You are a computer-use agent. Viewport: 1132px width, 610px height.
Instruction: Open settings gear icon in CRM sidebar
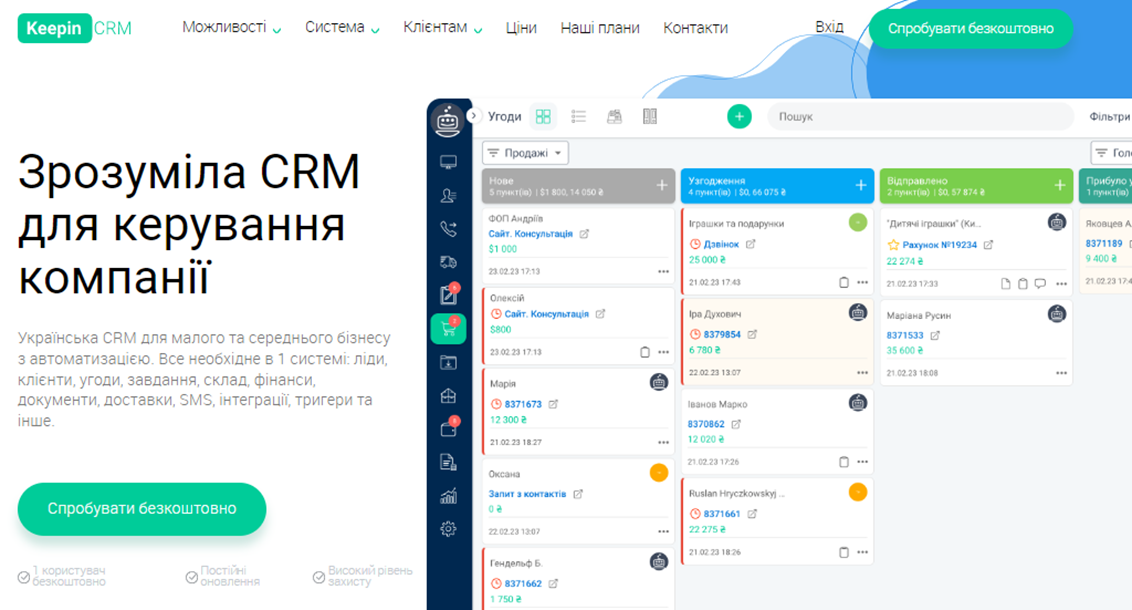pos(448,529)
